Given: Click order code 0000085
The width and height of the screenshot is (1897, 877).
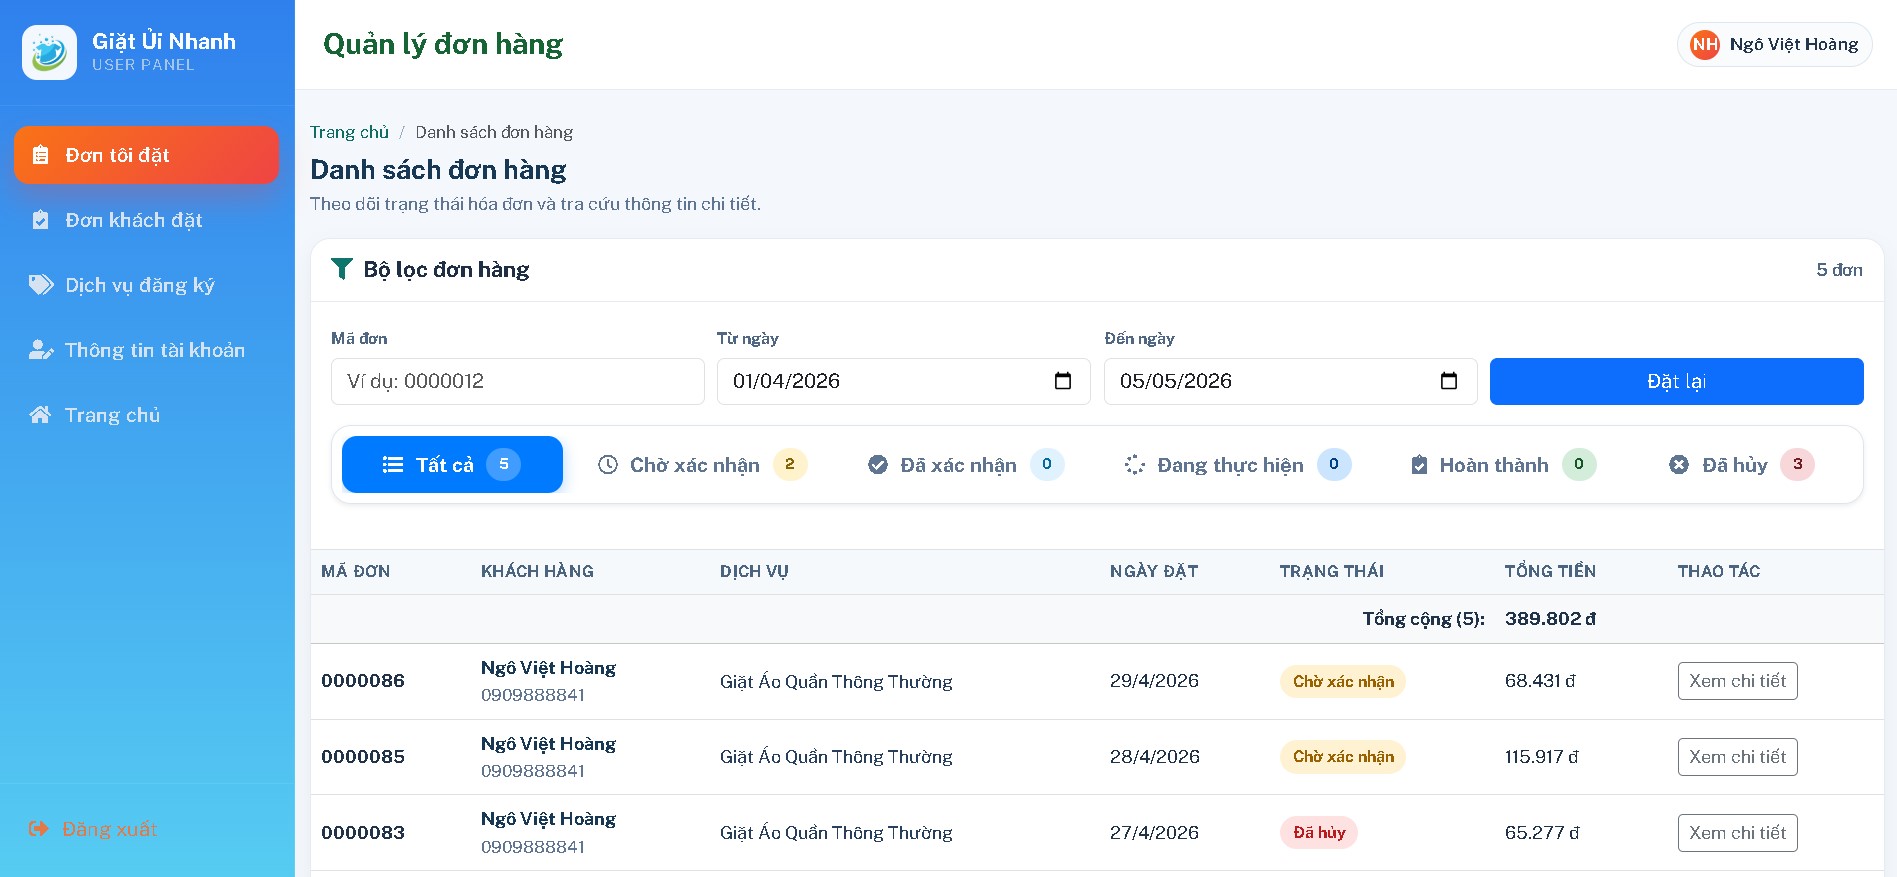Looking at the screenshot, I should [363, 757].
